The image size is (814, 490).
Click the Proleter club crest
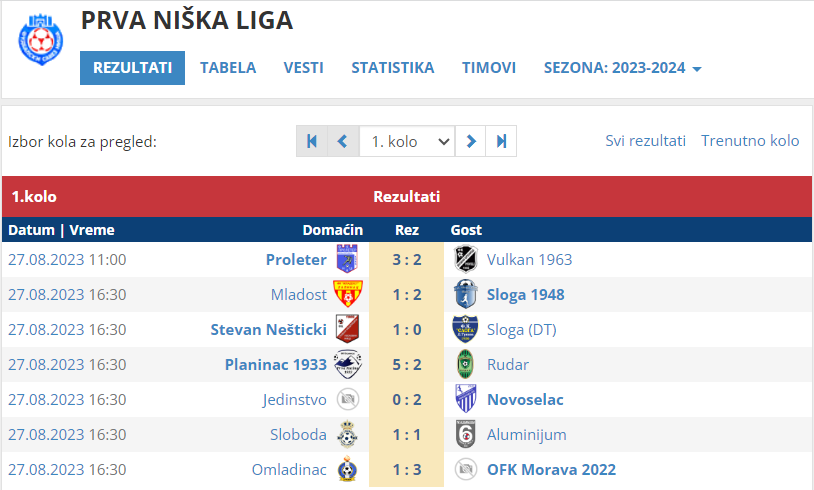point(347,259)
